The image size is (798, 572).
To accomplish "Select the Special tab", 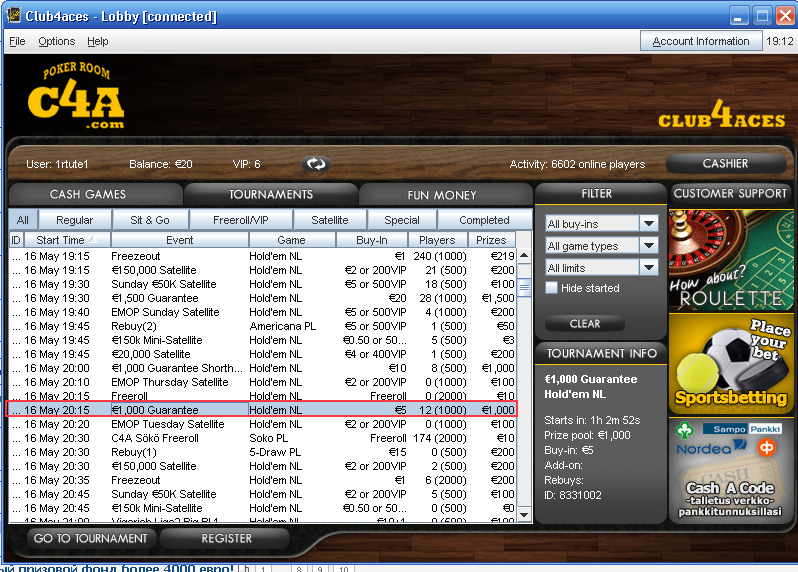I will coord(402,220).
